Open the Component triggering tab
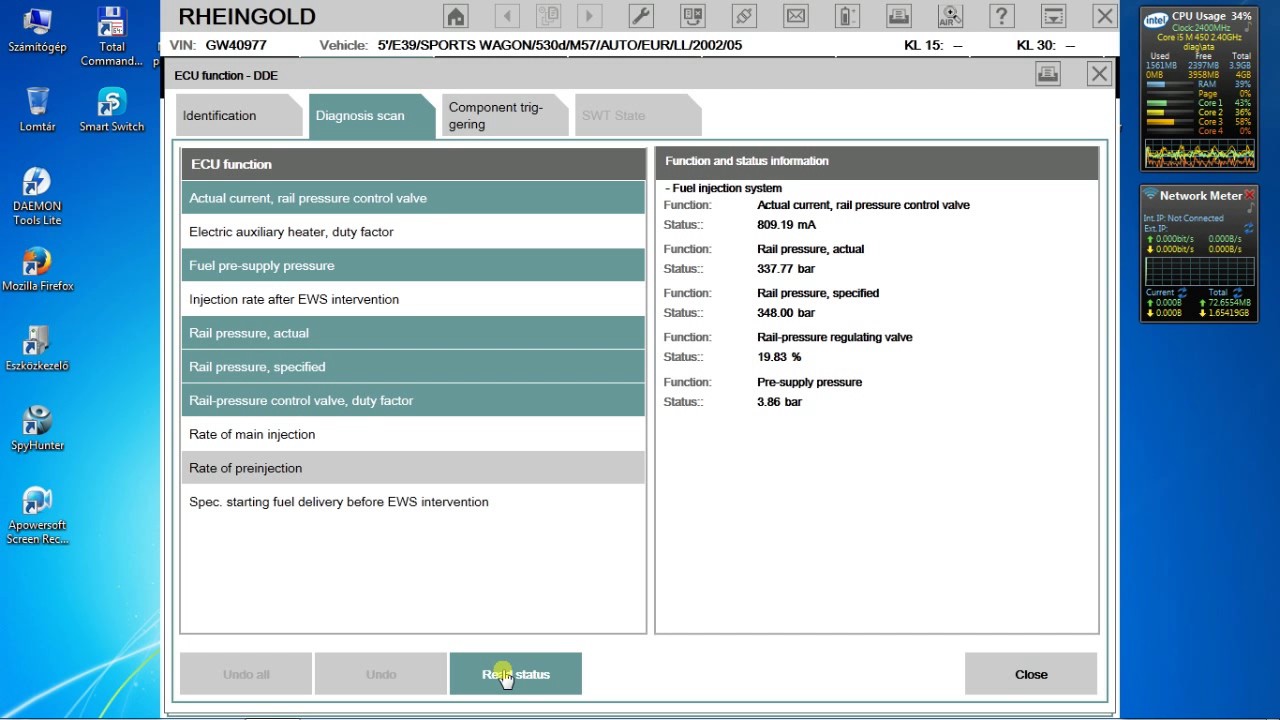The image size is (1280, 720). pyautogui.click(x=505, y=116)
